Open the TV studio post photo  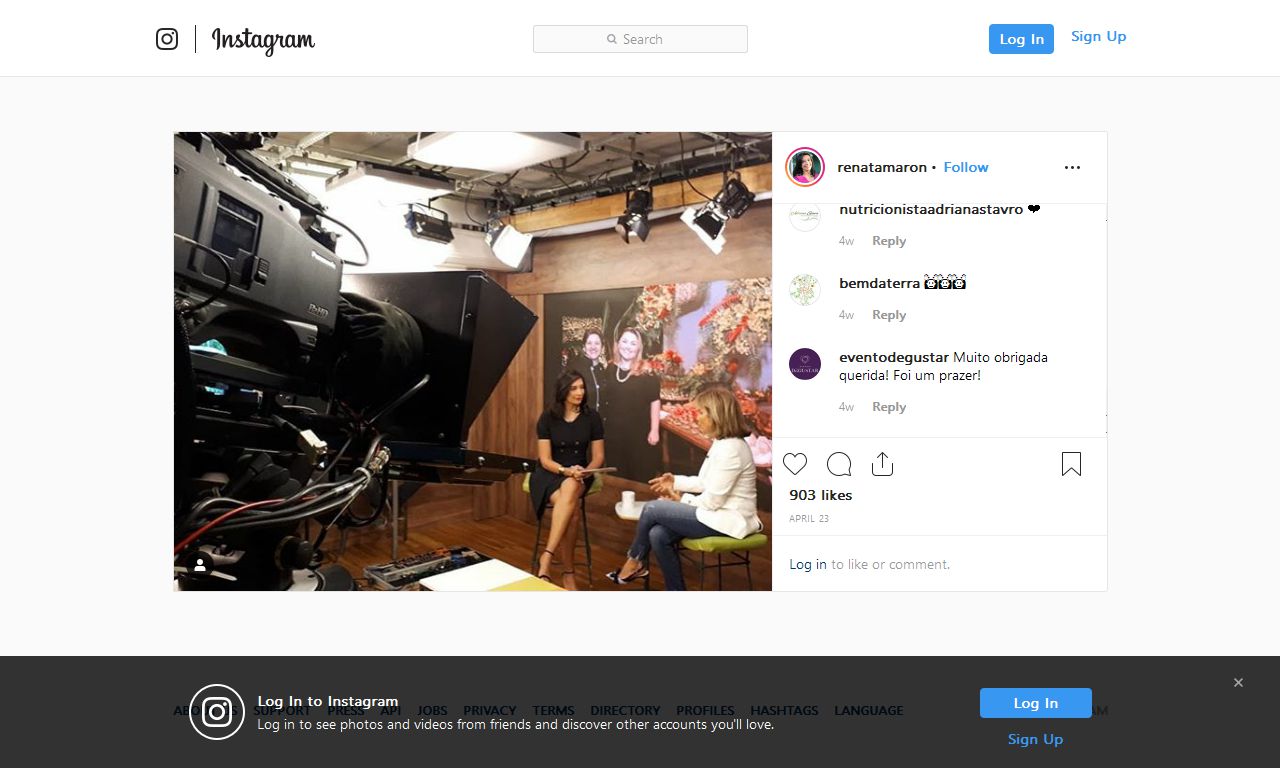pyautogui.click(x=472, y=361)
